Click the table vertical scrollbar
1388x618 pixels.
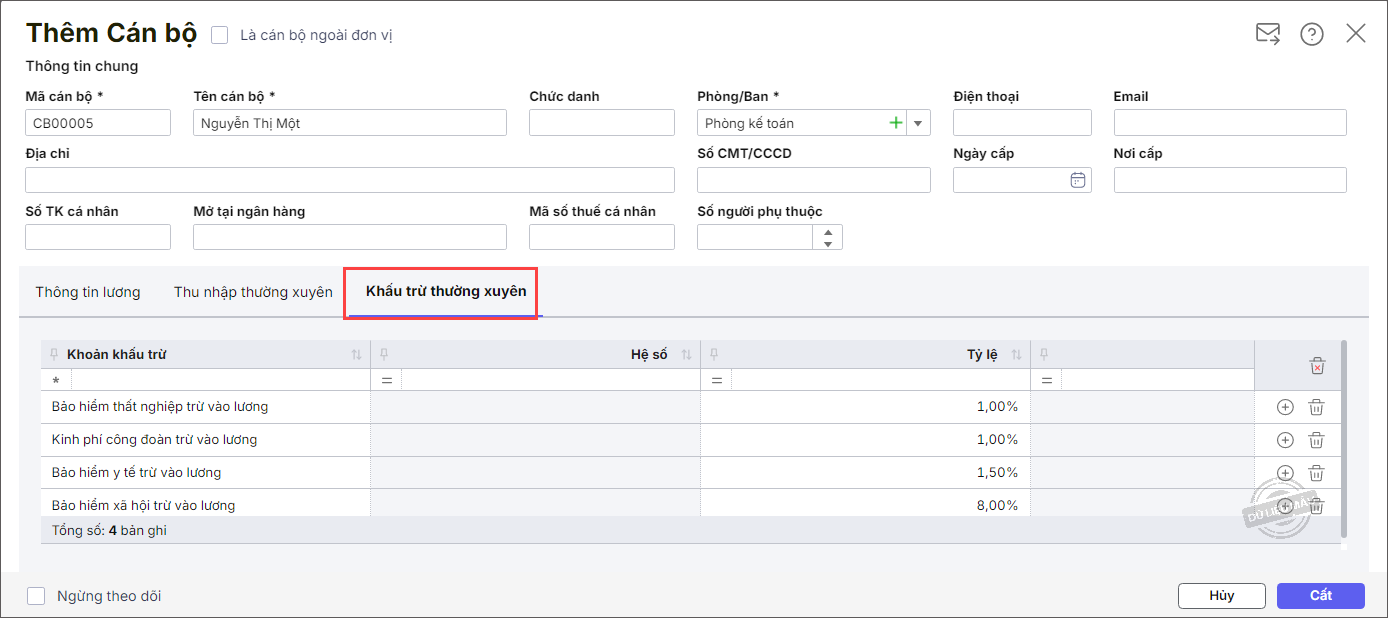coord(1343,440)
